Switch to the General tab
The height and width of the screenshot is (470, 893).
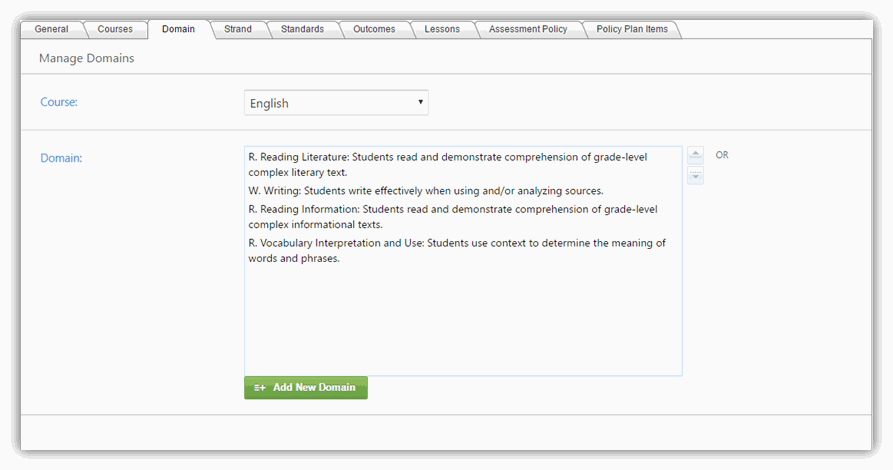[51, 29]
